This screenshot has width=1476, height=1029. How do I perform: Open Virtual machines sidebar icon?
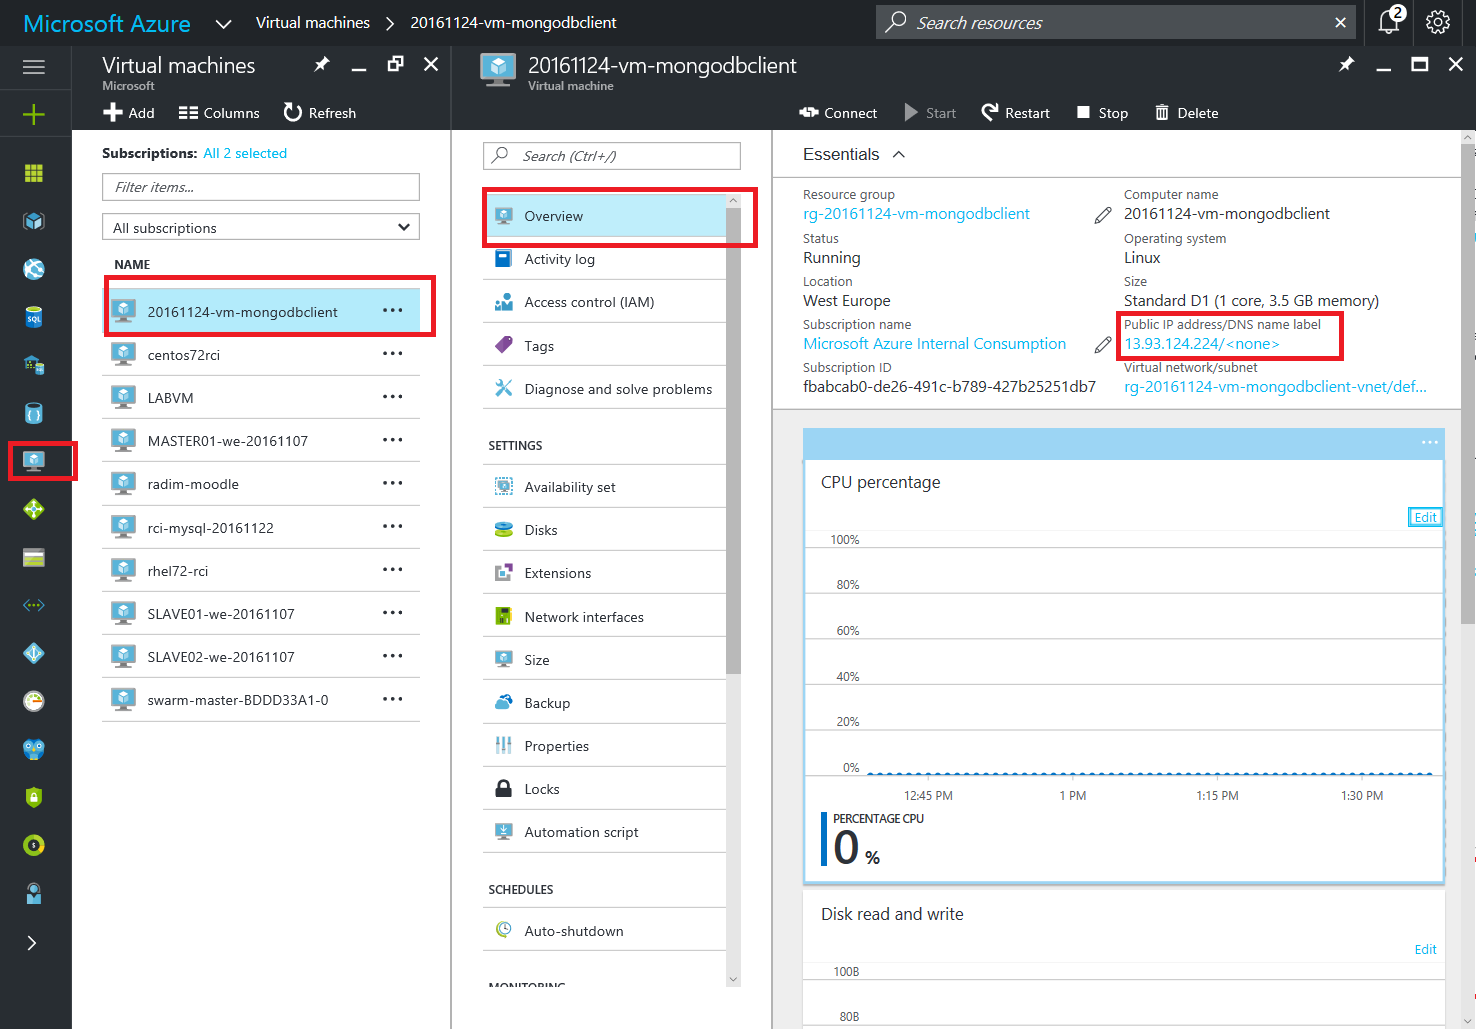[34, 461]
